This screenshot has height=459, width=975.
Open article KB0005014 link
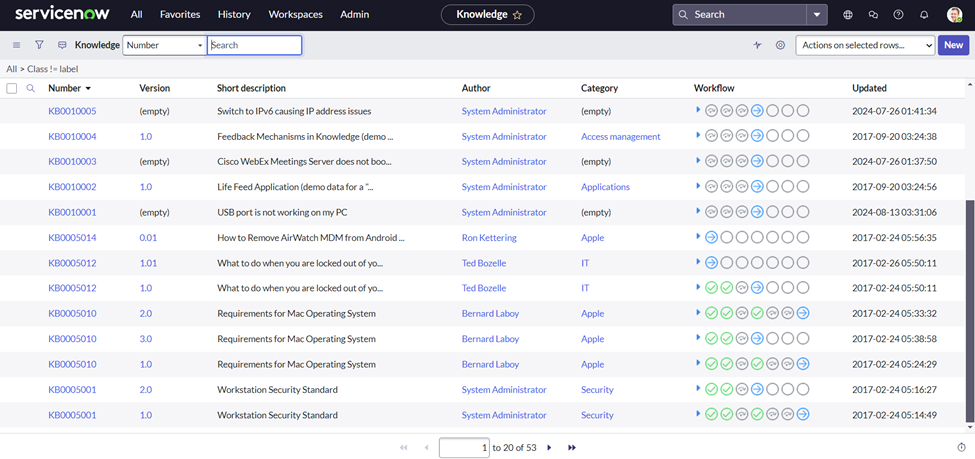pos(72,238)
